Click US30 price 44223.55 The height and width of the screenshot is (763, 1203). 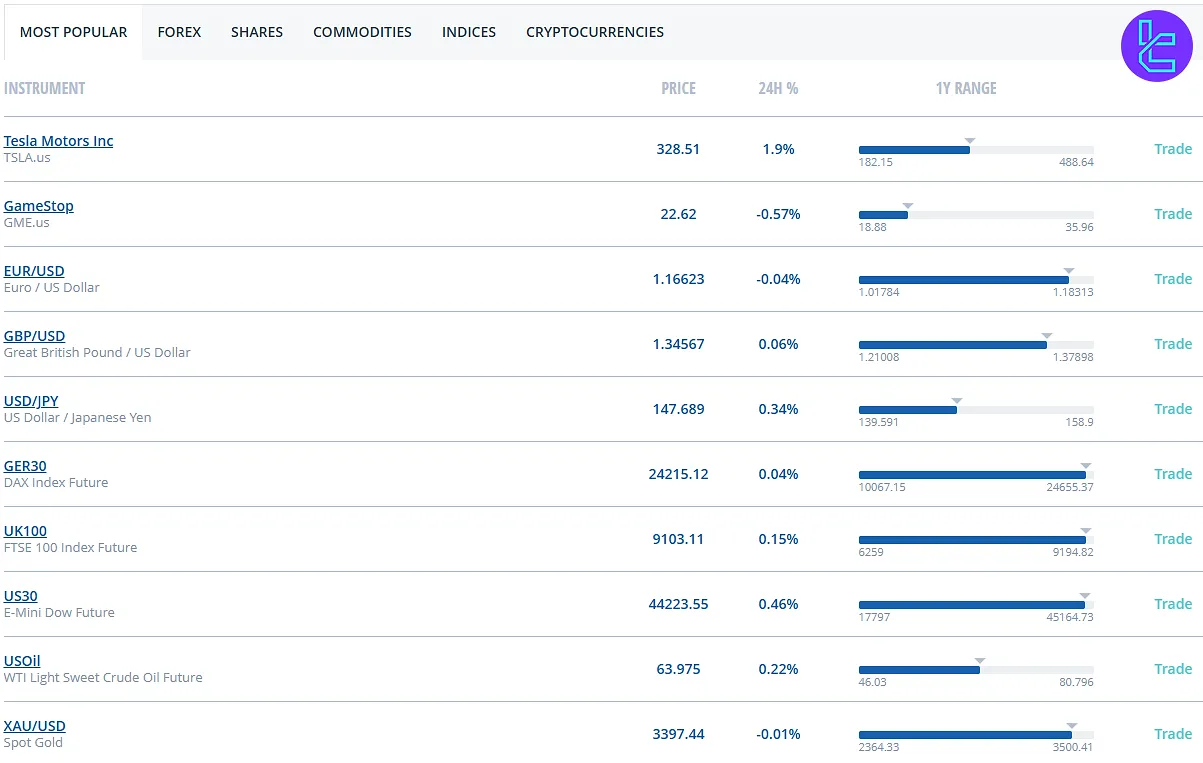tap(678, 604)
